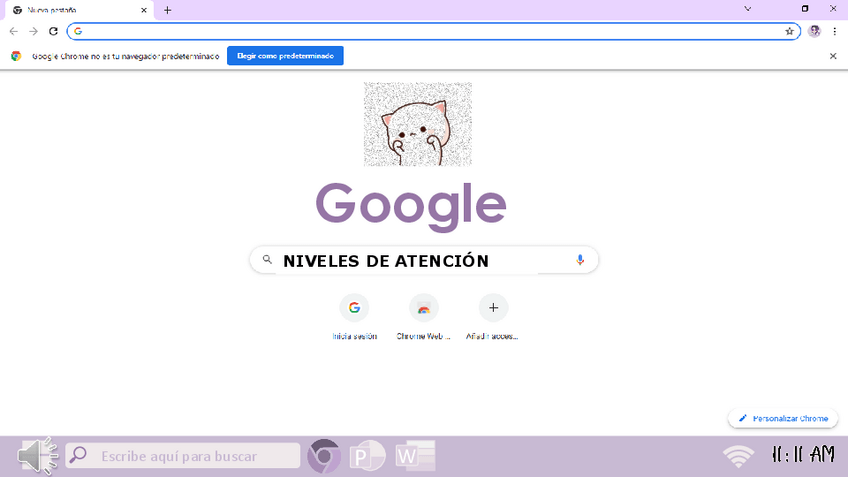The image size is (848, 477).
Task: Open the Inicia sesión shortcut
Action: click(x=354, y=317)
